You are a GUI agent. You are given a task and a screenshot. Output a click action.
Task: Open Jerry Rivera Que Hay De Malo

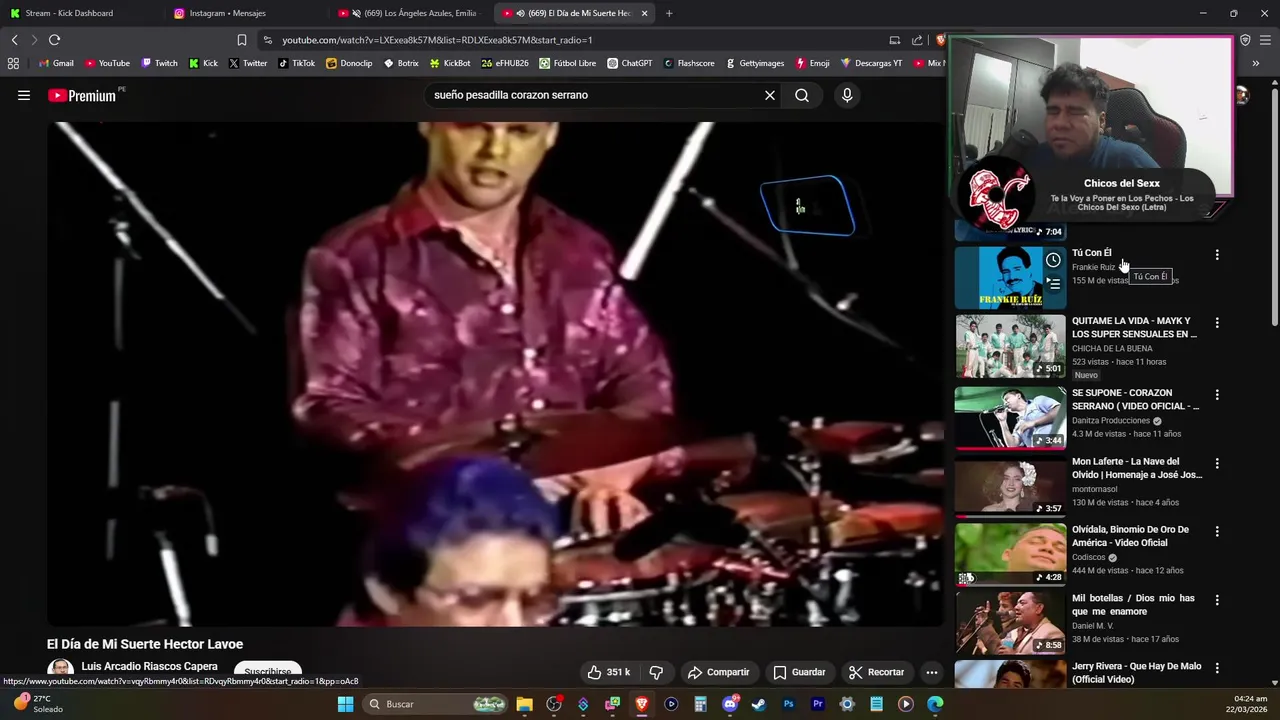coord(1136,673)
